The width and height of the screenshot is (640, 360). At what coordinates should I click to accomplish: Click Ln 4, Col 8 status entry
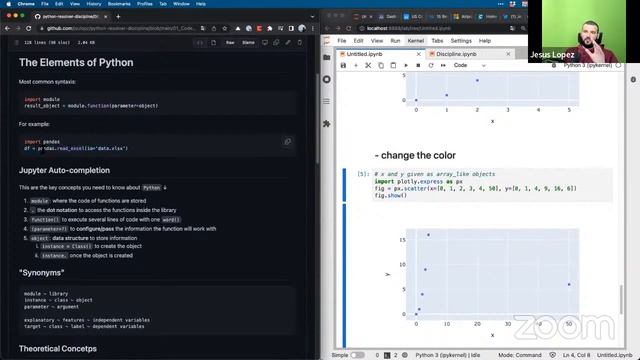576,355
